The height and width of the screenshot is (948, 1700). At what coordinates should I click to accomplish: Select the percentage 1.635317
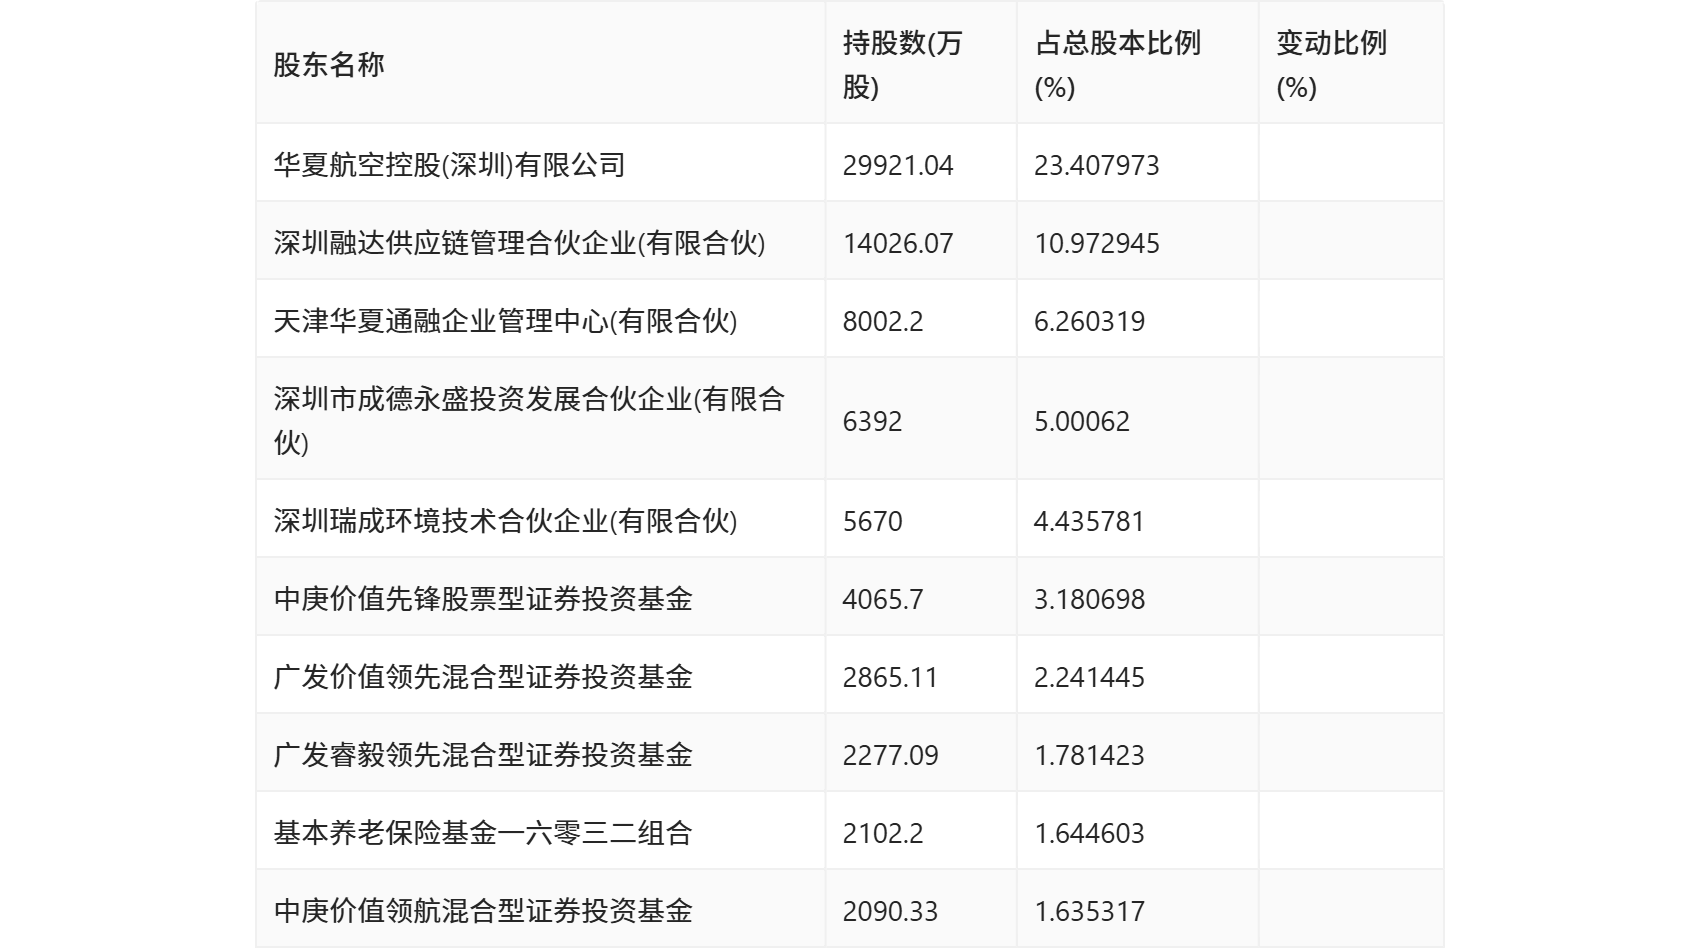1089,911
